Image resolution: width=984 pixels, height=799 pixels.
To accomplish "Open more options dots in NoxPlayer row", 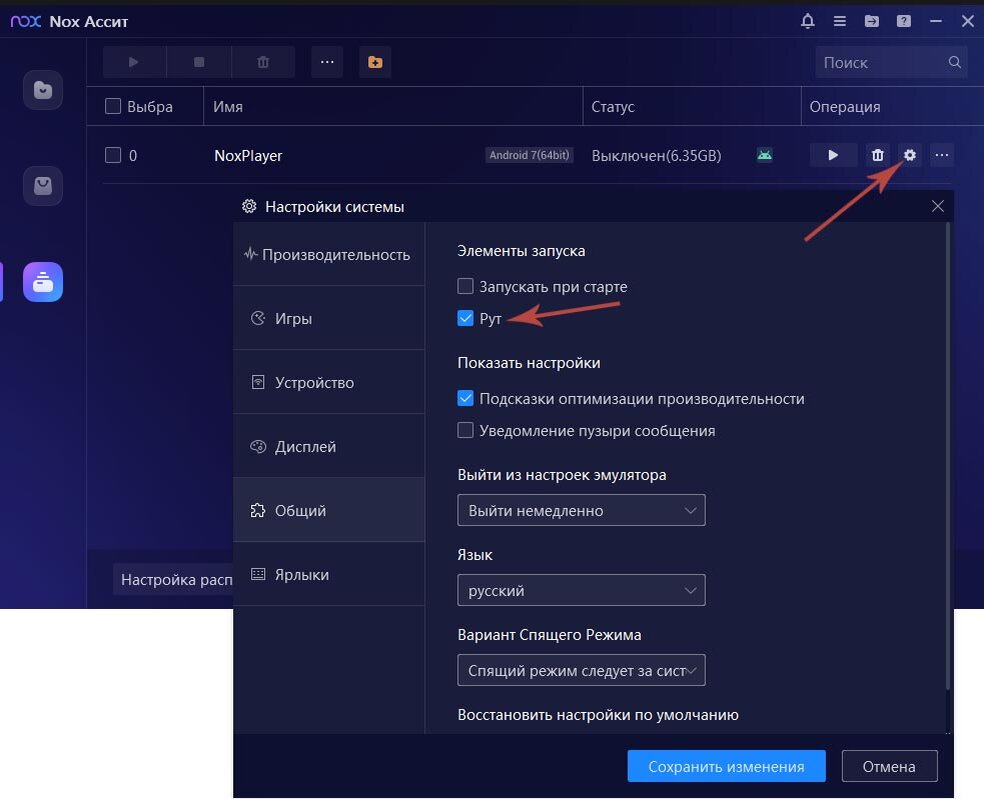I will point(942,155).
